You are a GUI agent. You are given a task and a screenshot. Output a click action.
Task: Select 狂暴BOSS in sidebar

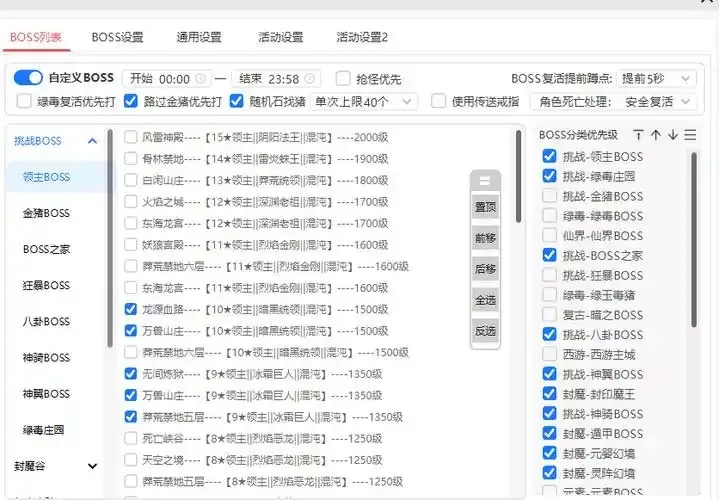pyautogui.click(x=46, y=286)
